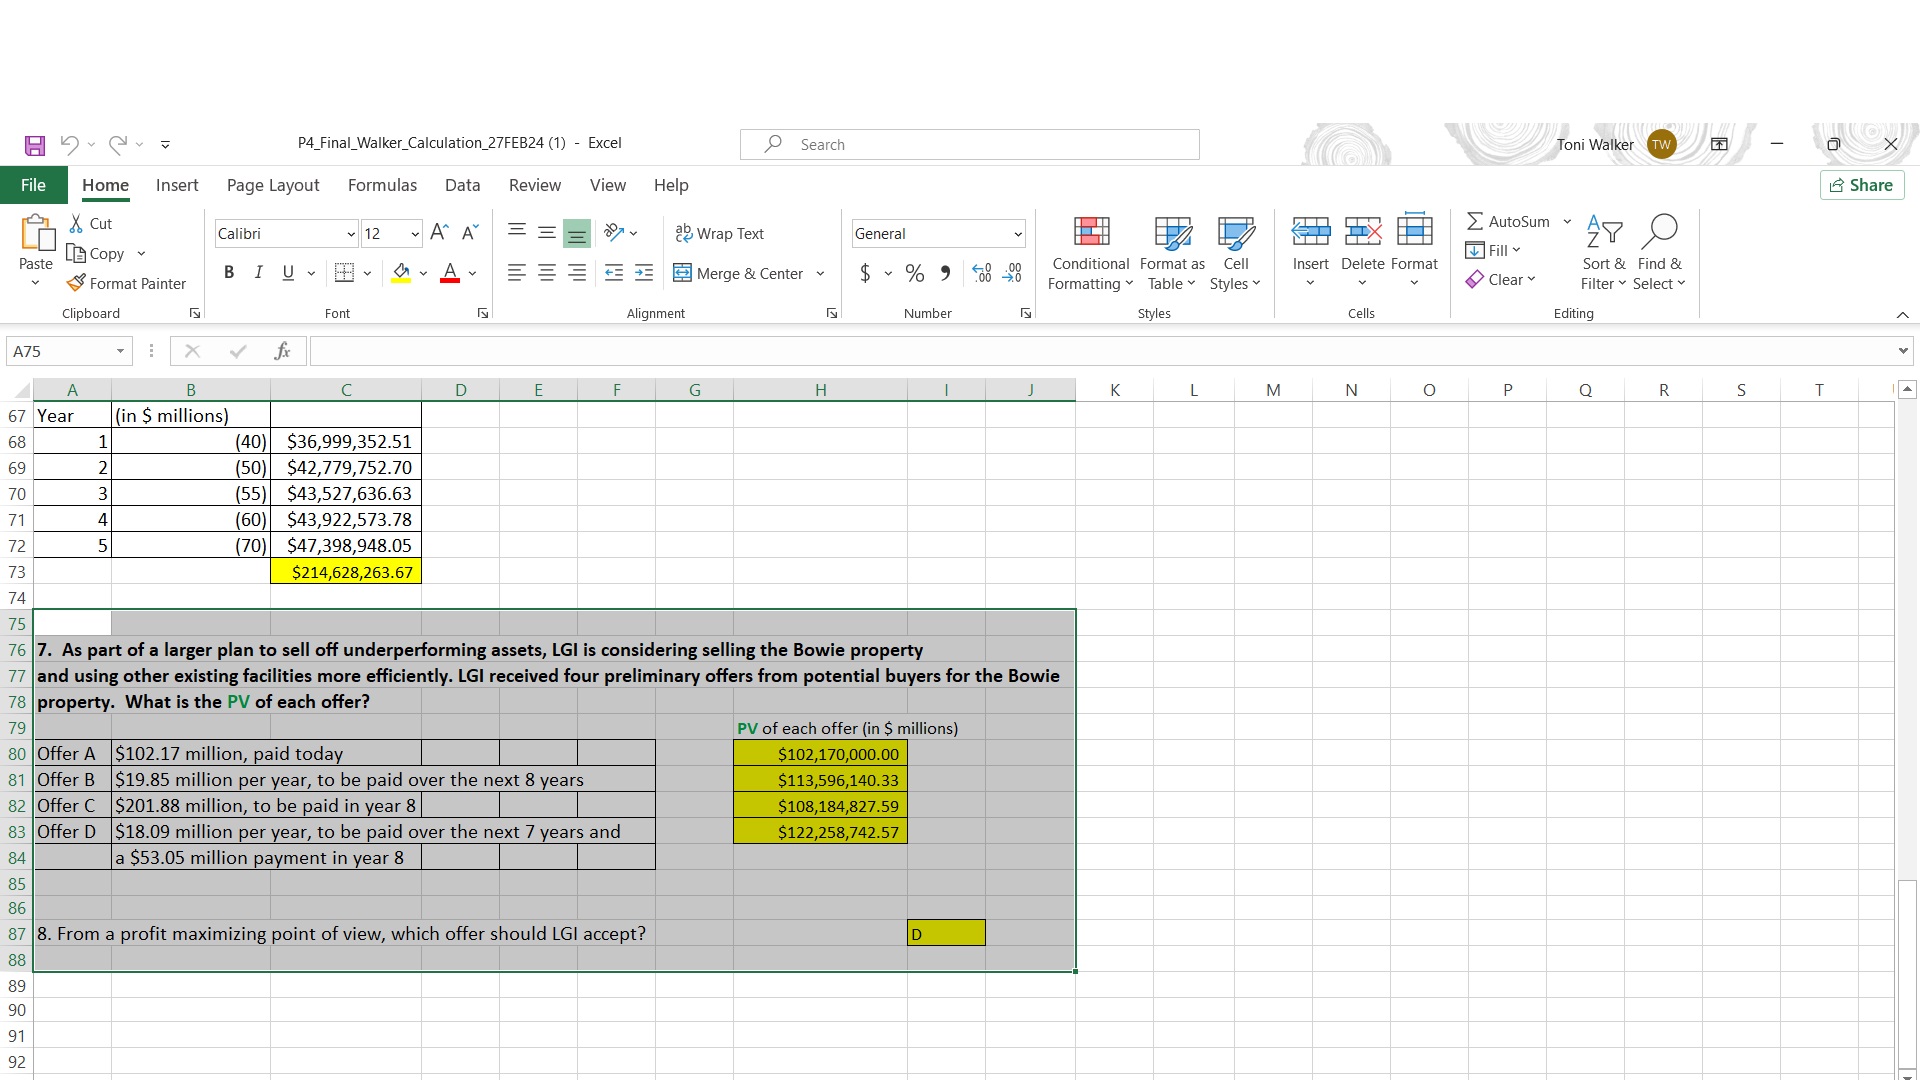Apply the yellow fill color swatch

point(401,273)
